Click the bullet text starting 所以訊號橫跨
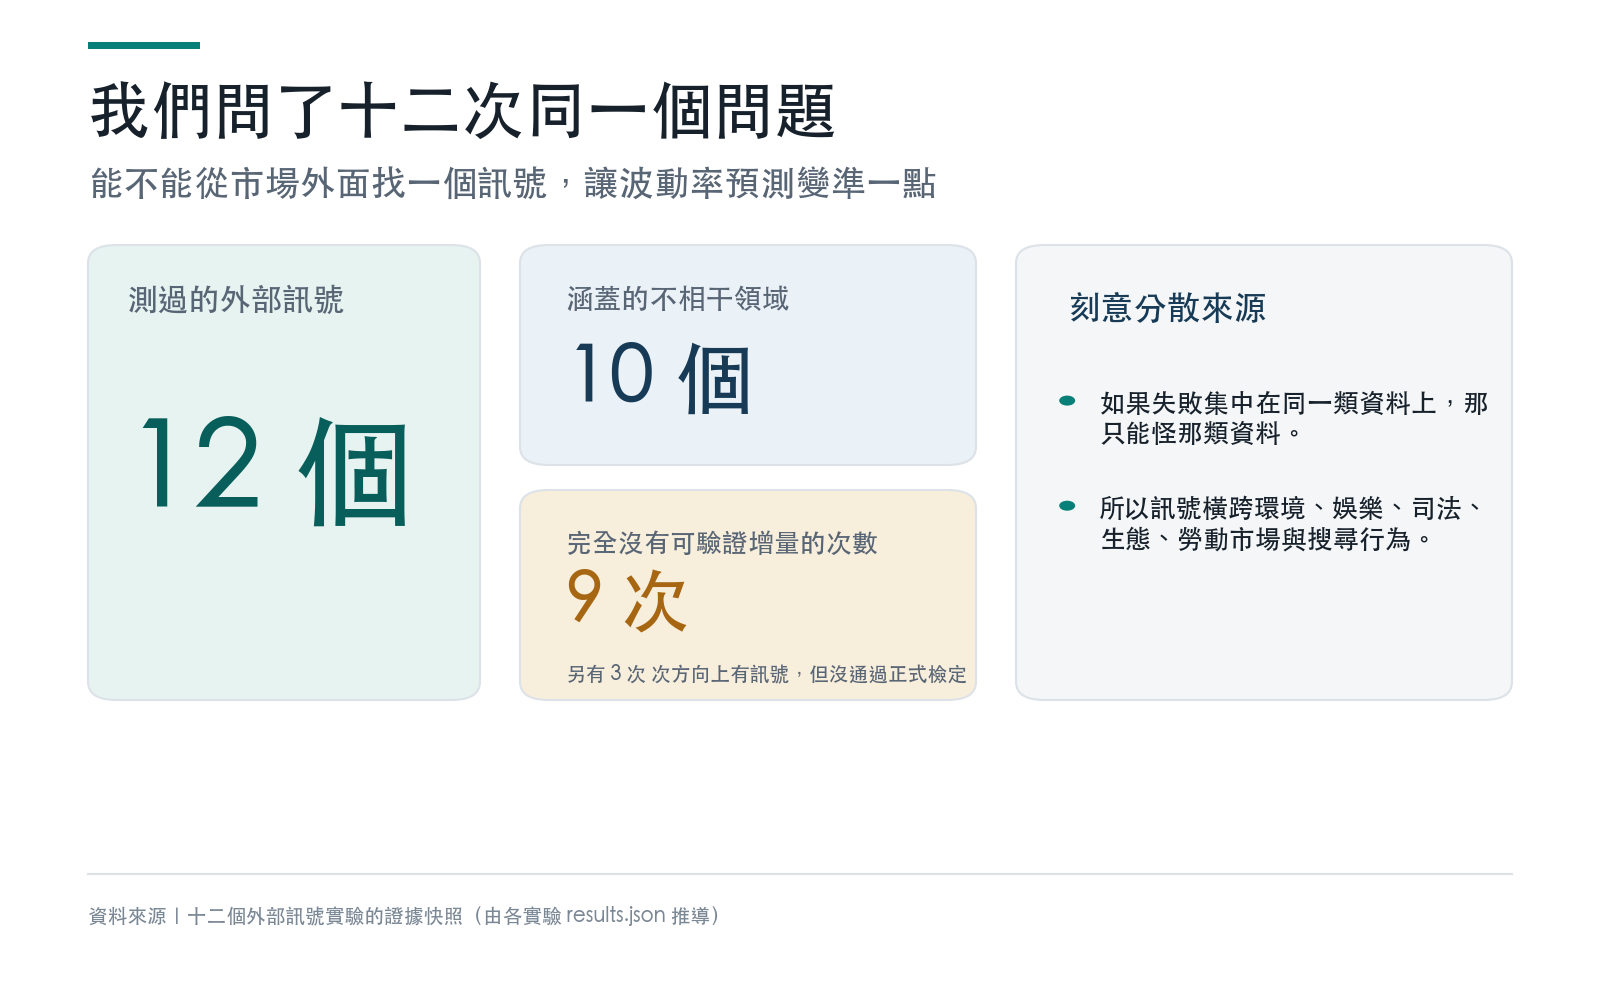 pos(1292,523)
